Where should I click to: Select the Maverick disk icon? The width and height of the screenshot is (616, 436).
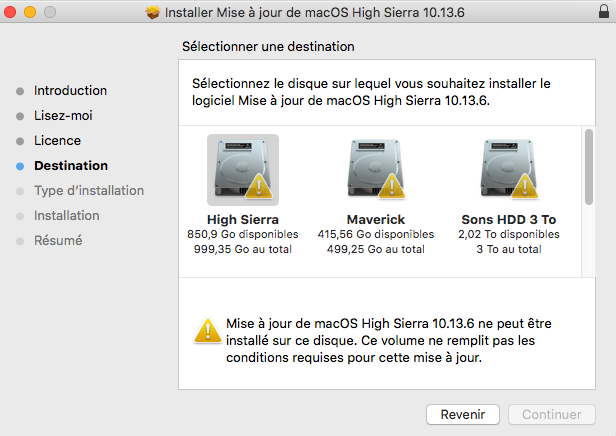[374, 168]
